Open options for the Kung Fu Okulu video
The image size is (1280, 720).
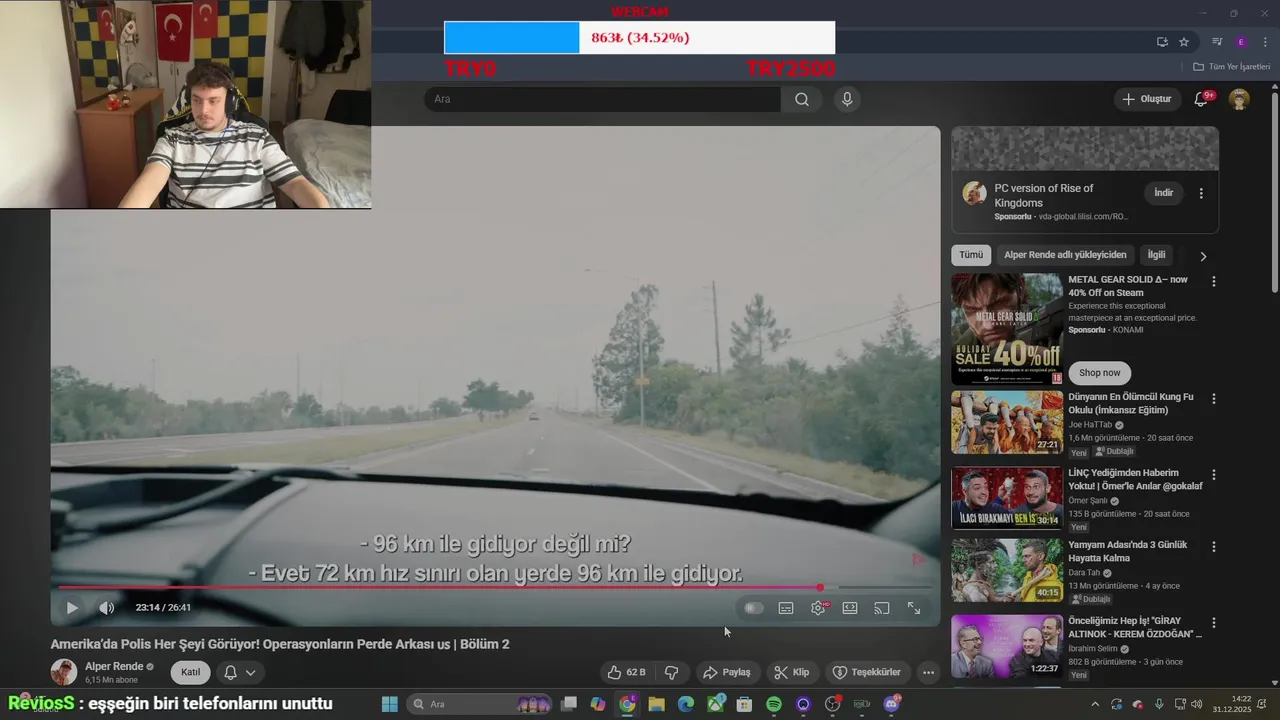(1214, 399)
